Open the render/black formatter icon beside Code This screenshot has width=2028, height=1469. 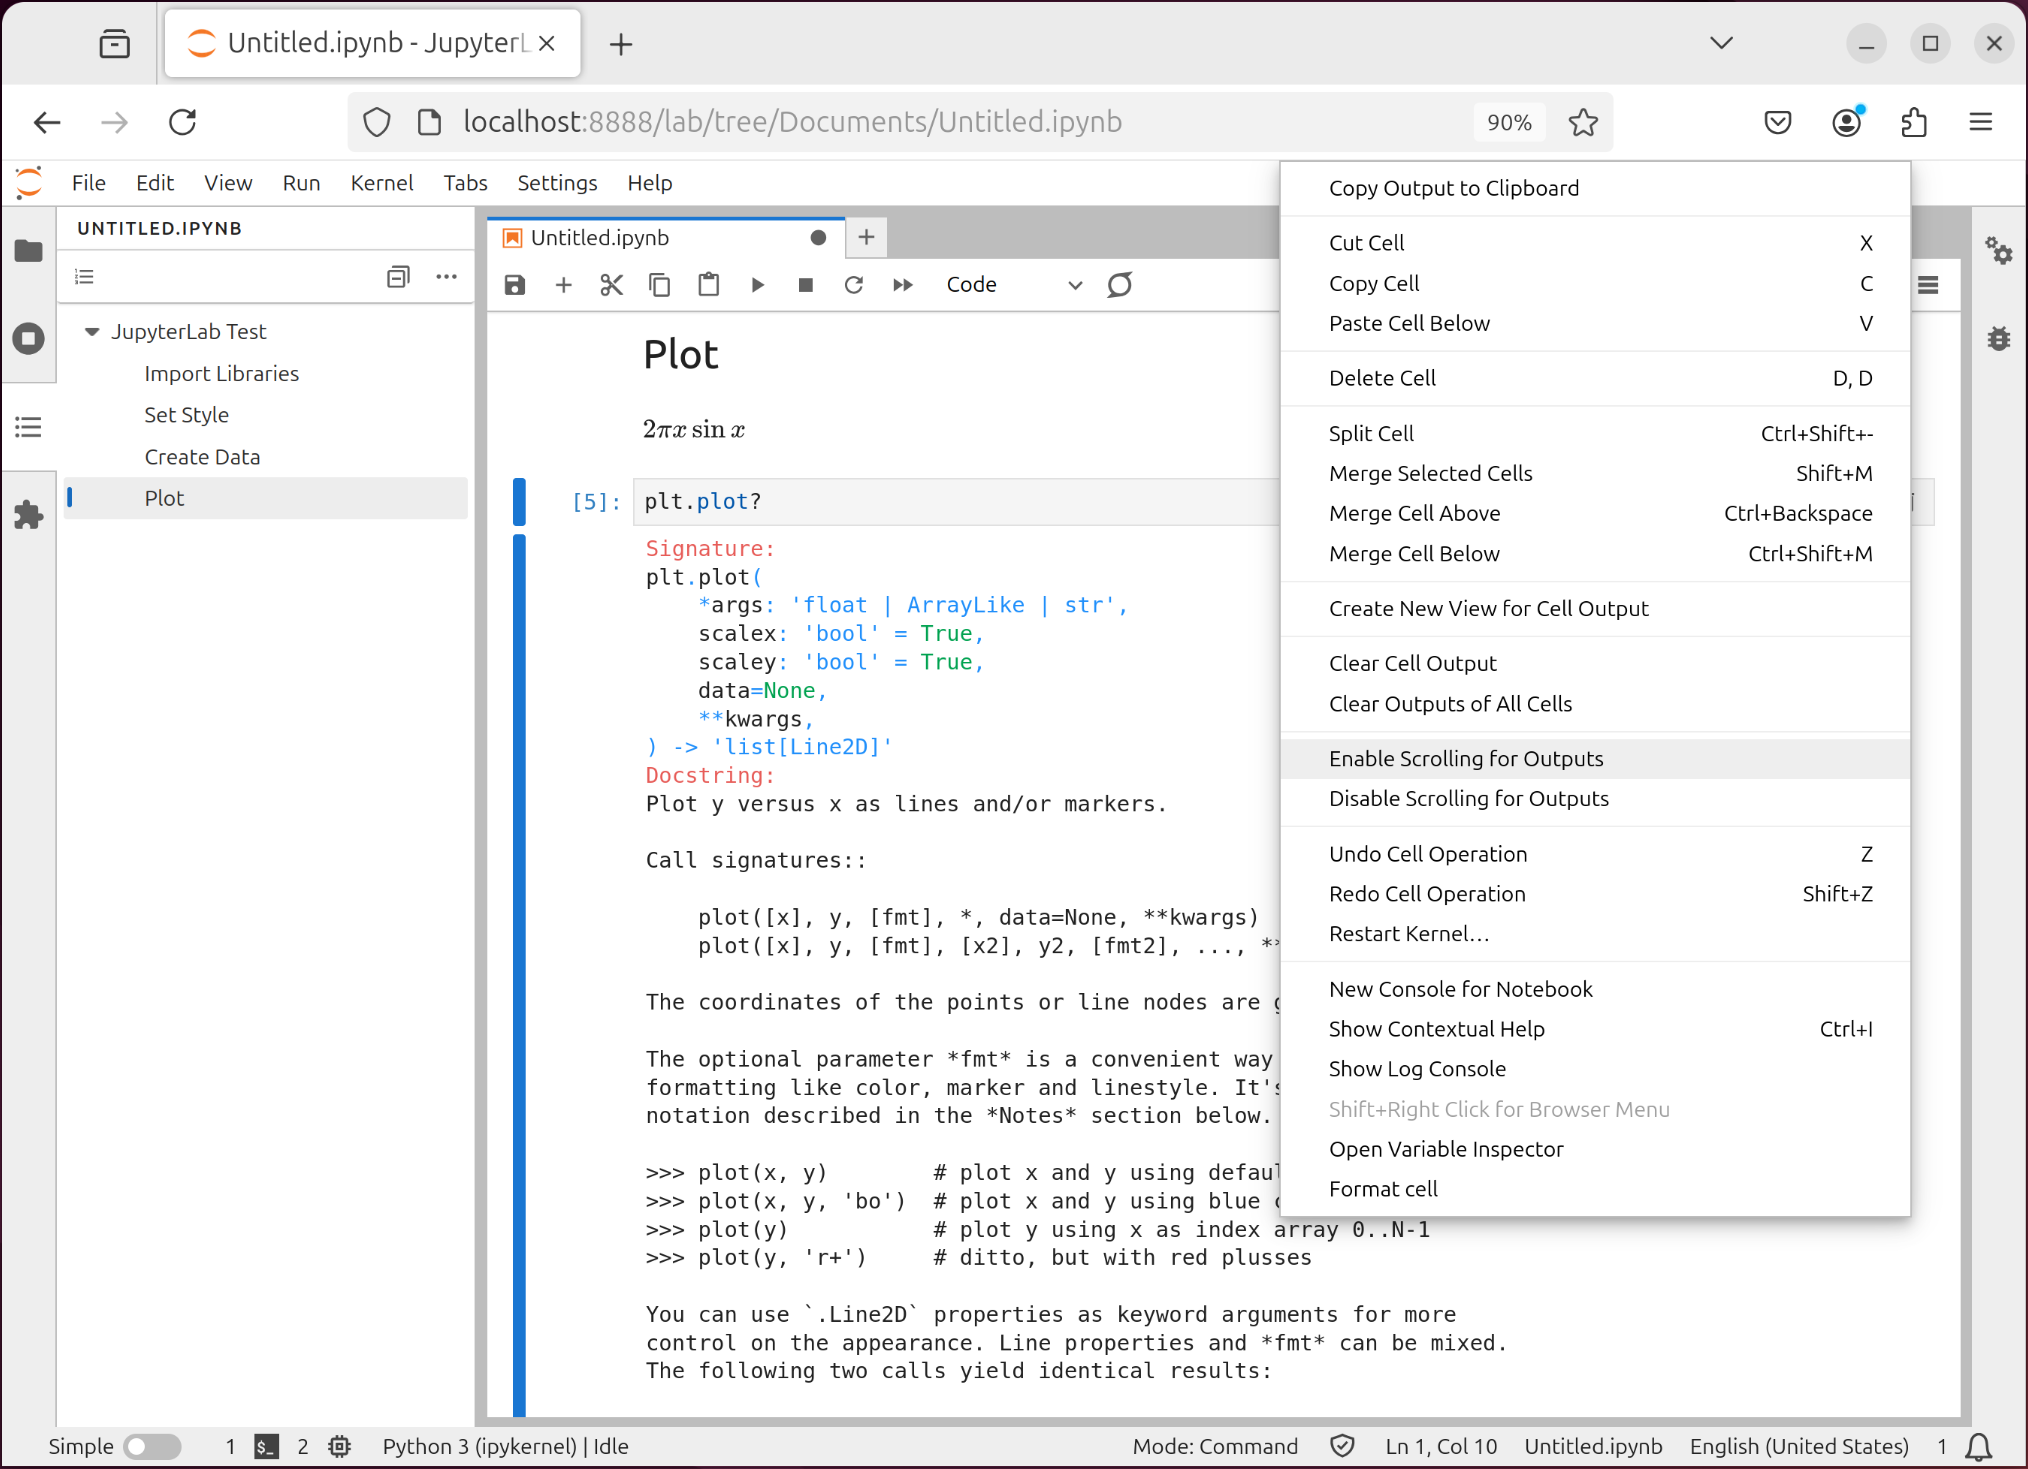tap(1120, 285)
